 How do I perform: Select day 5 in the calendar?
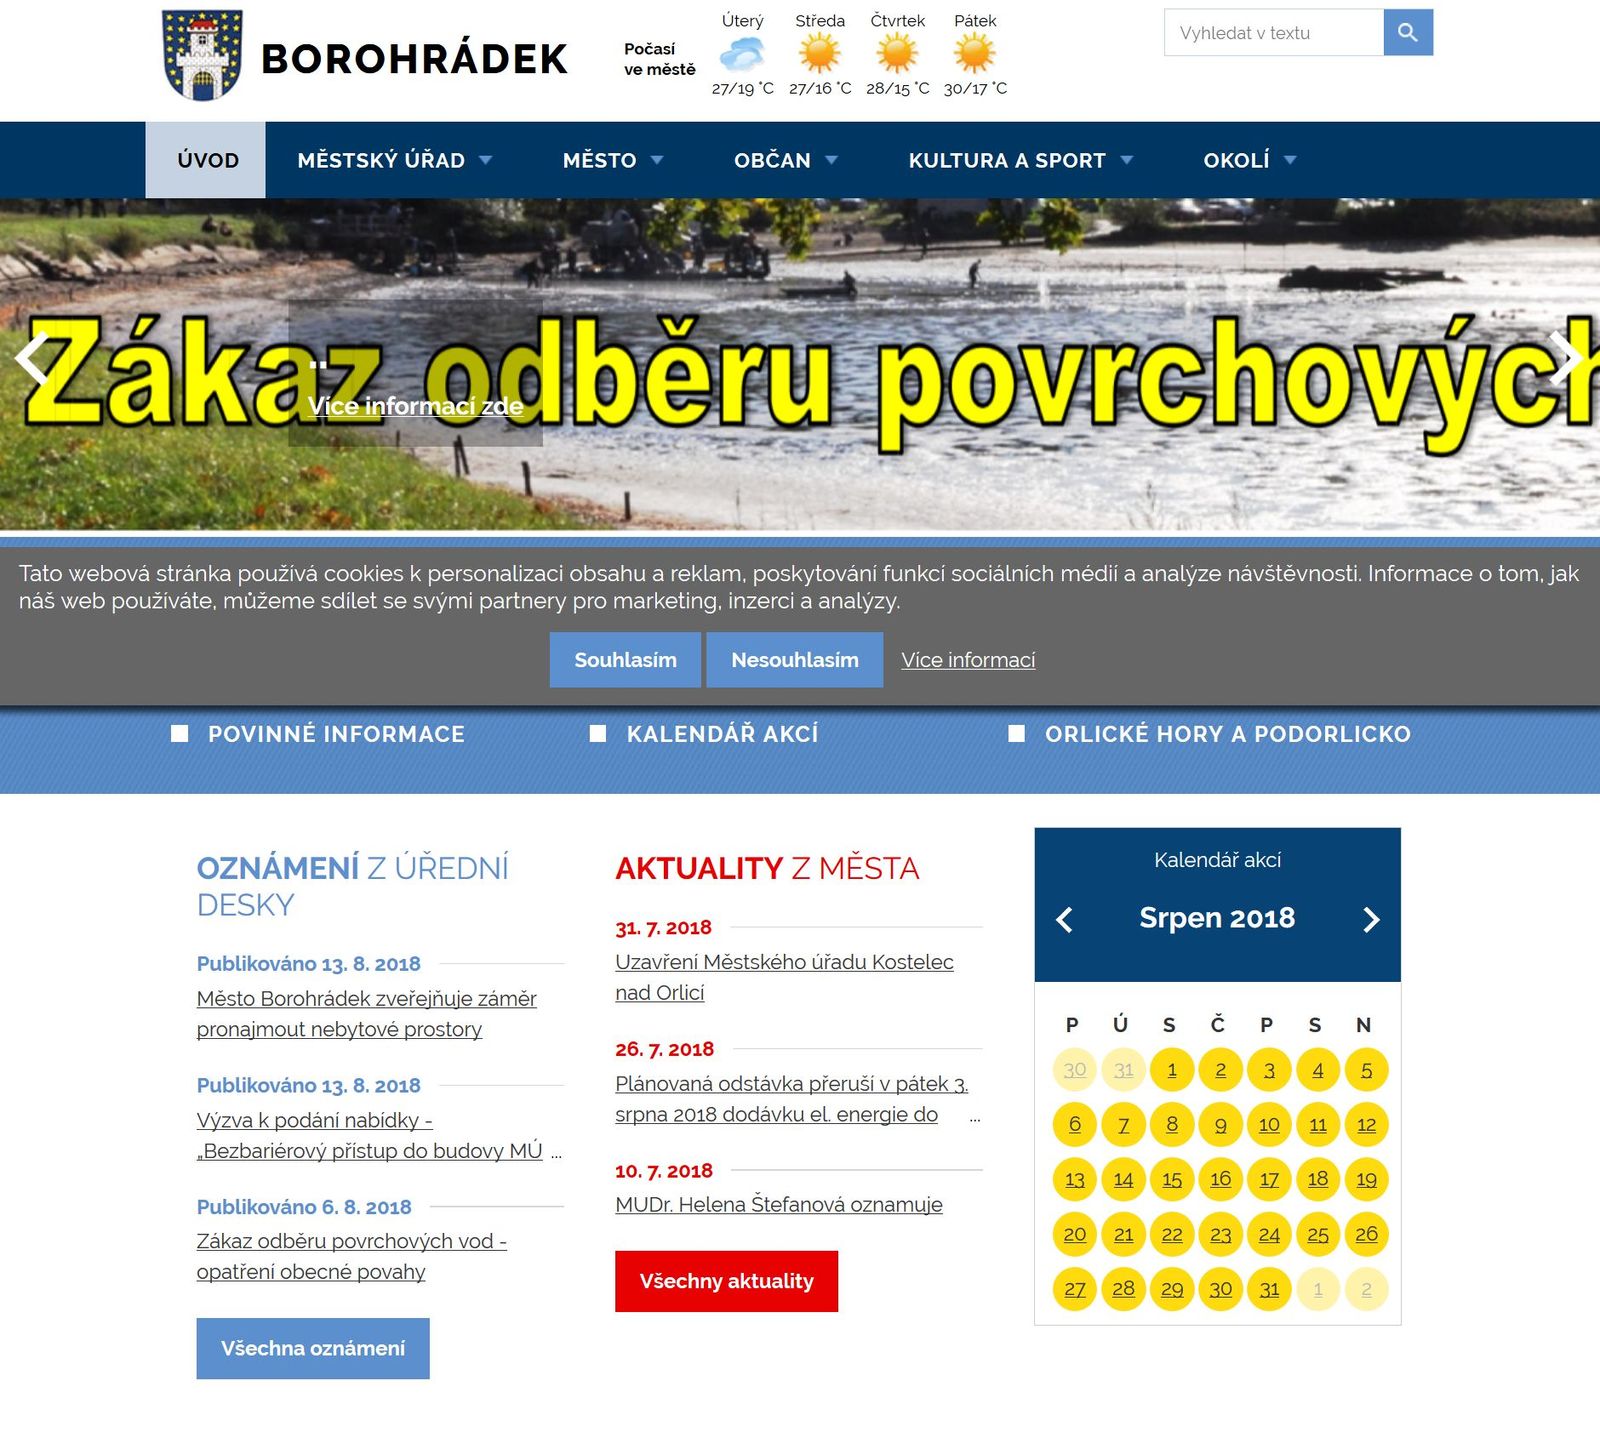[x=1367, y=1070]
